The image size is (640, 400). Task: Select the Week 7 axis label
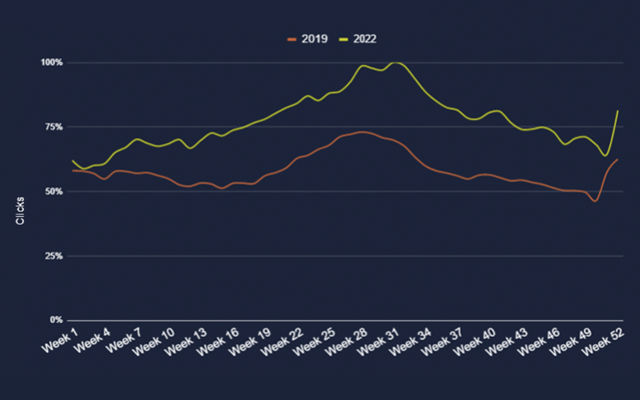[124, 341]
